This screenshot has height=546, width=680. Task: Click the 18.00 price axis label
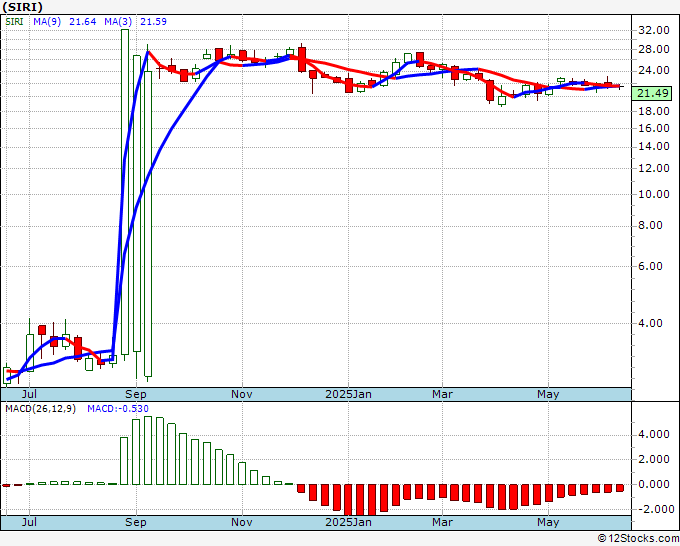[654, 111]
